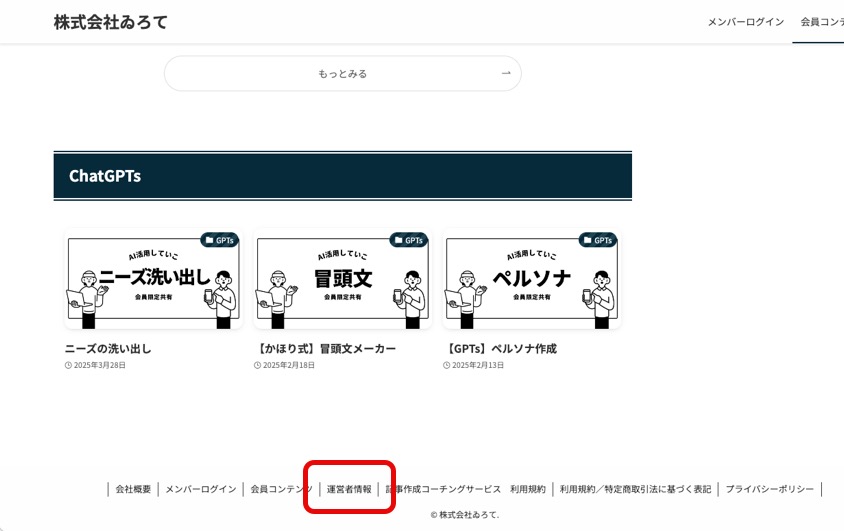Click the GPTs badge on 冒頭文 card
The height and width of the screenshot is (531, 844).
(408, 240)
